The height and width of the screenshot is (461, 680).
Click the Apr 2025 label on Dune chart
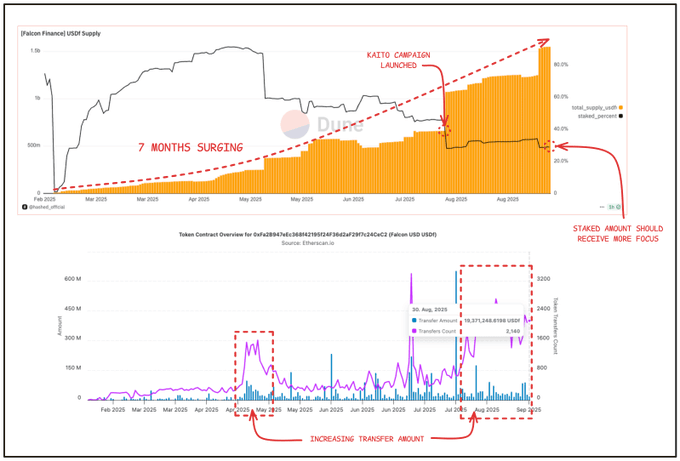[x=199, y=199]
